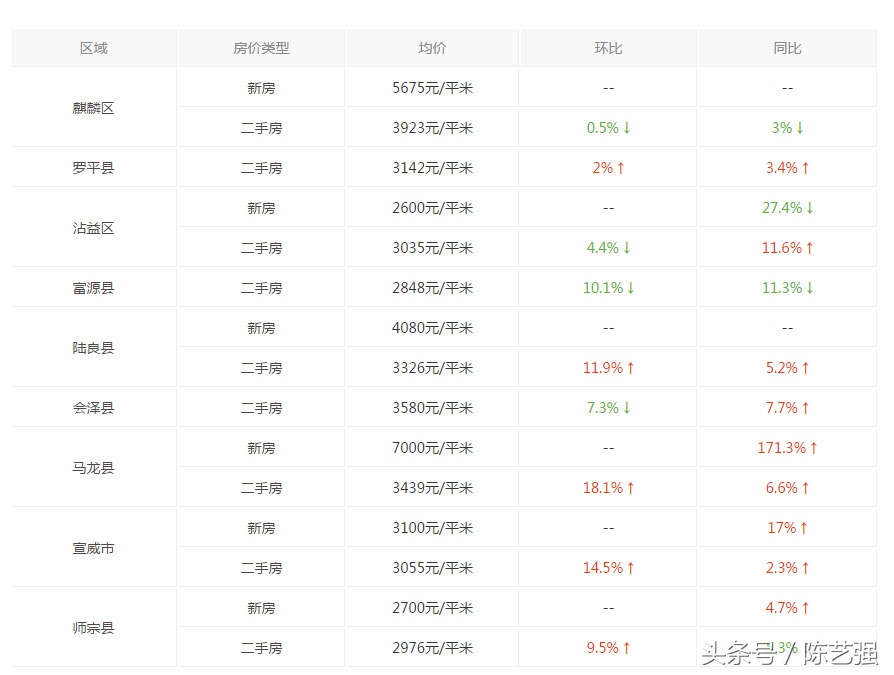Select the 麒麟区 region cell

tap(94, 108)
